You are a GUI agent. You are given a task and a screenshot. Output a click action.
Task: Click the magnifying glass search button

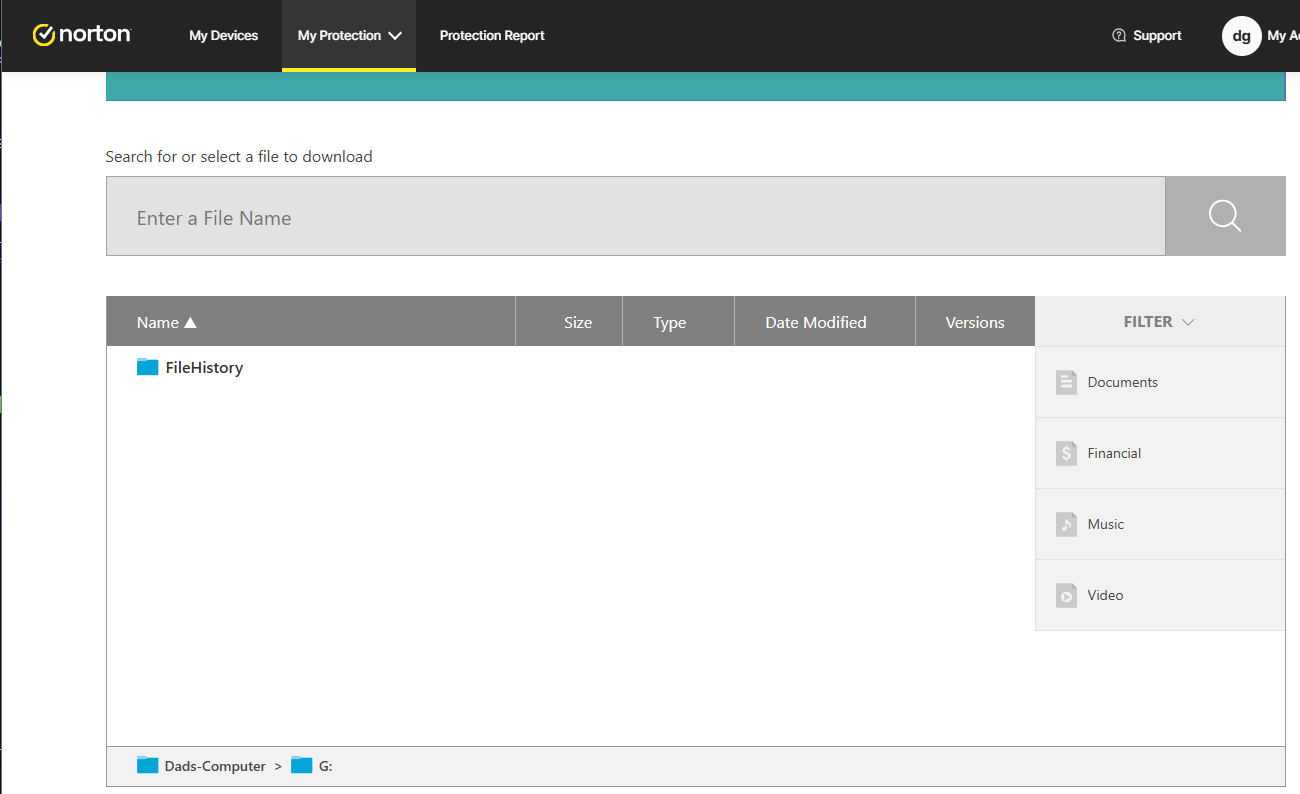coord(1224,216)
